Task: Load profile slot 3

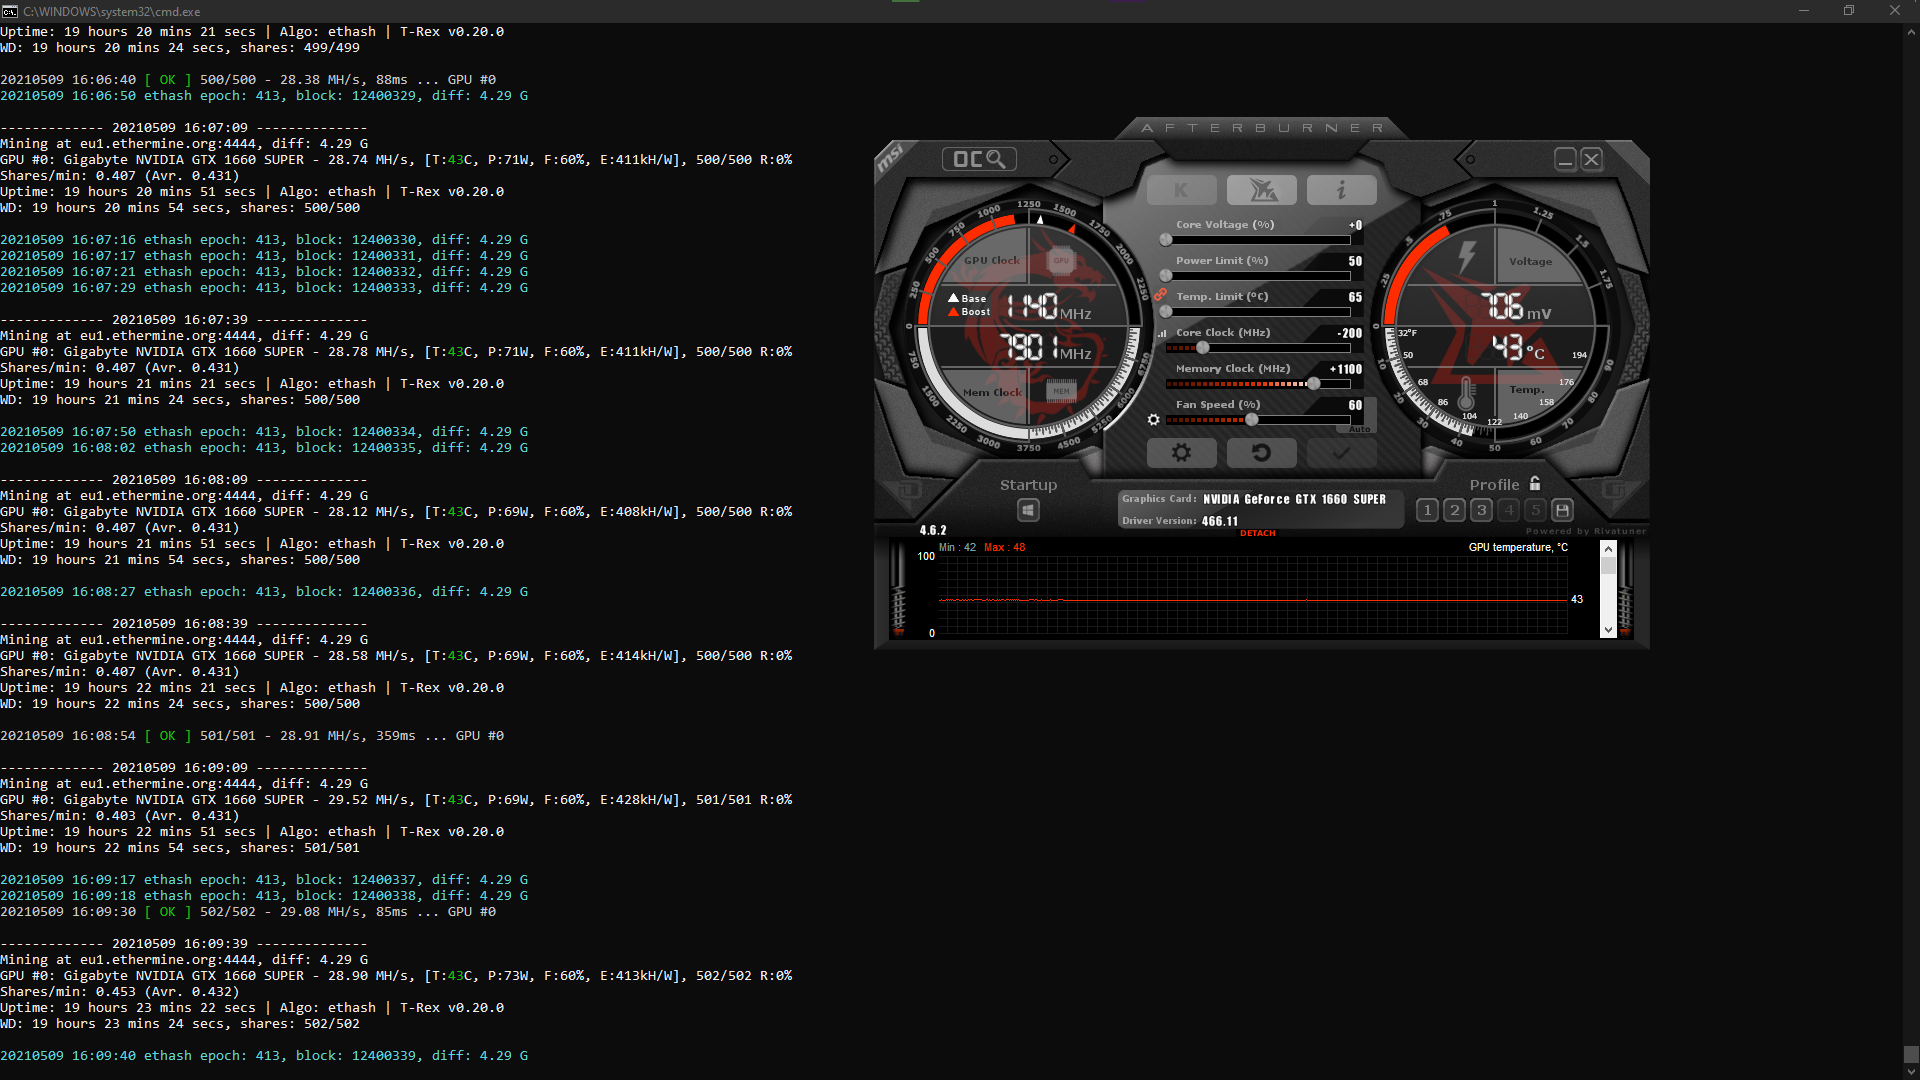Action: click(1482, 510)
